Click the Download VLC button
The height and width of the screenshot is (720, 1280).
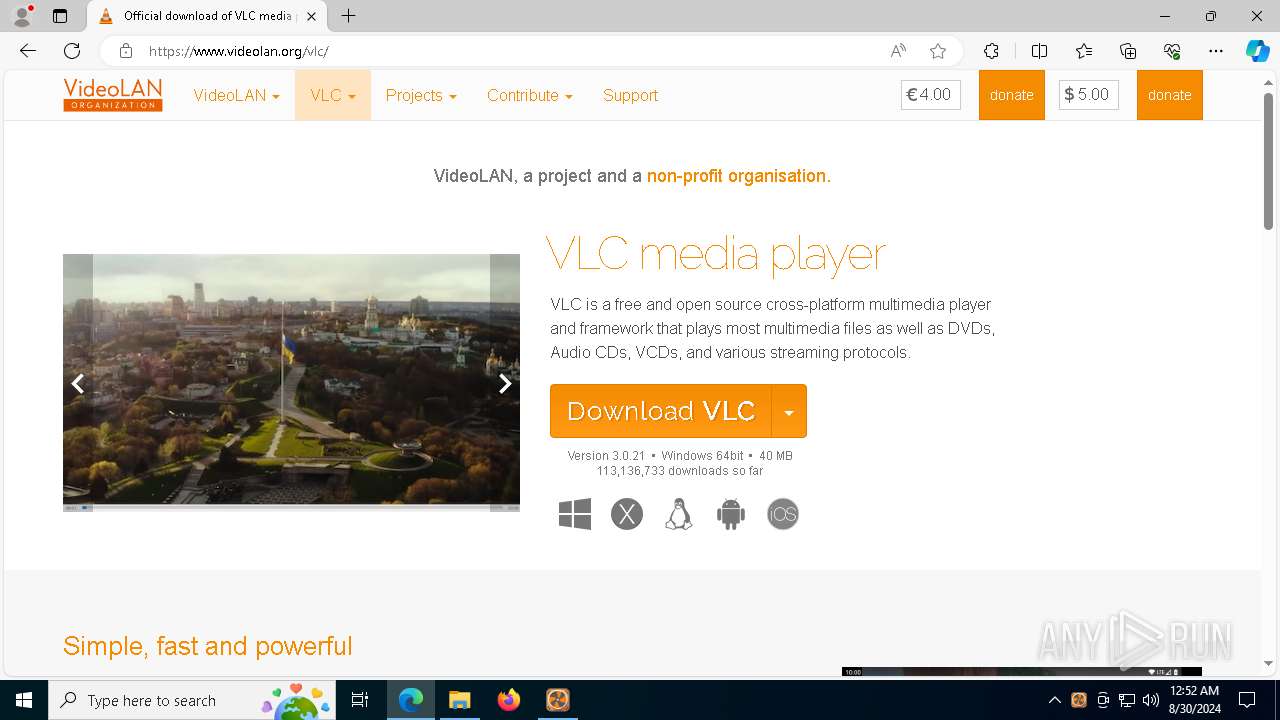point(661,411)
